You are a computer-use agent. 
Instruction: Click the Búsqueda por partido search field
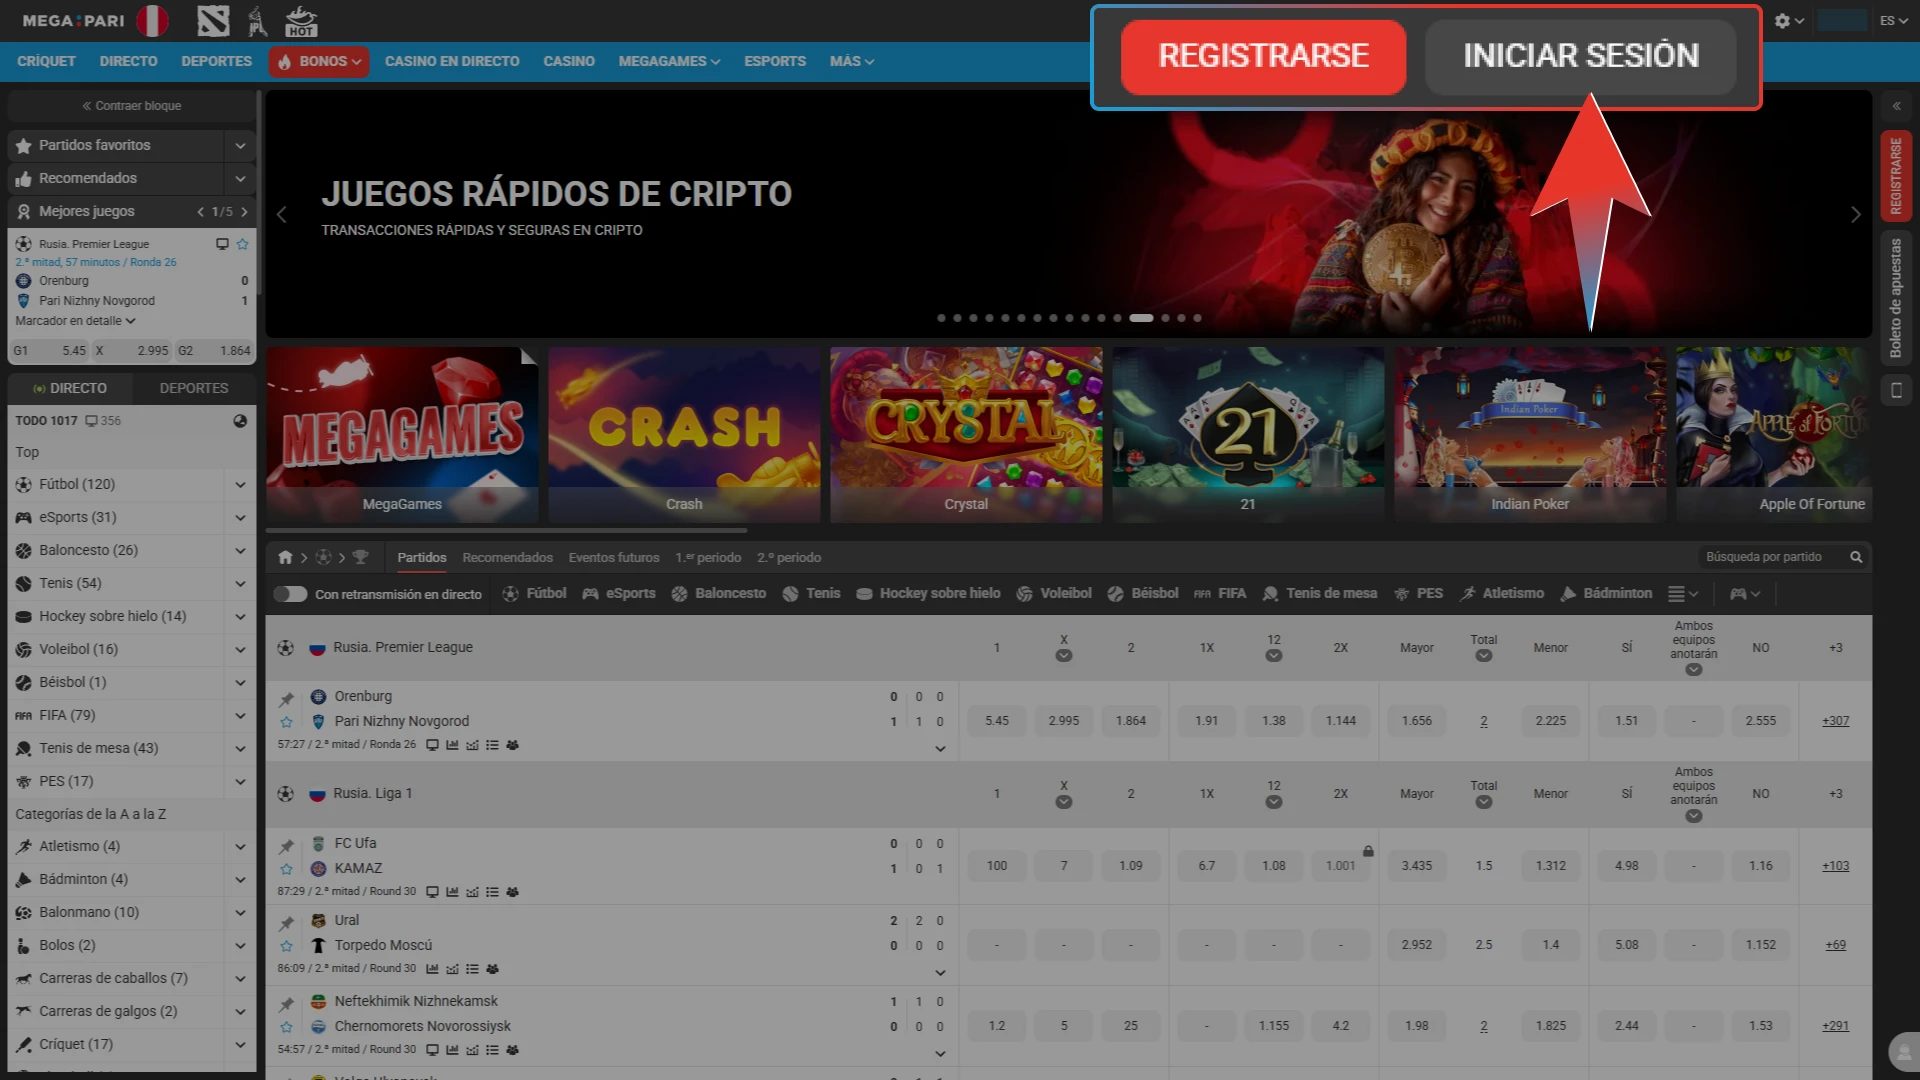click(1765, 557)
